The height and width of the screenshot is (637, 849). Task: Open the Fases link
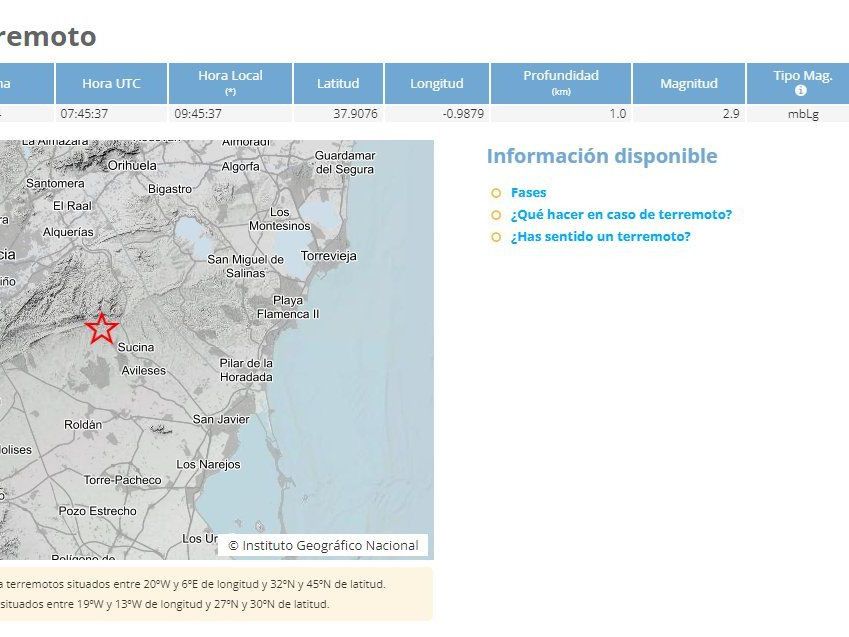coord(528,192)
